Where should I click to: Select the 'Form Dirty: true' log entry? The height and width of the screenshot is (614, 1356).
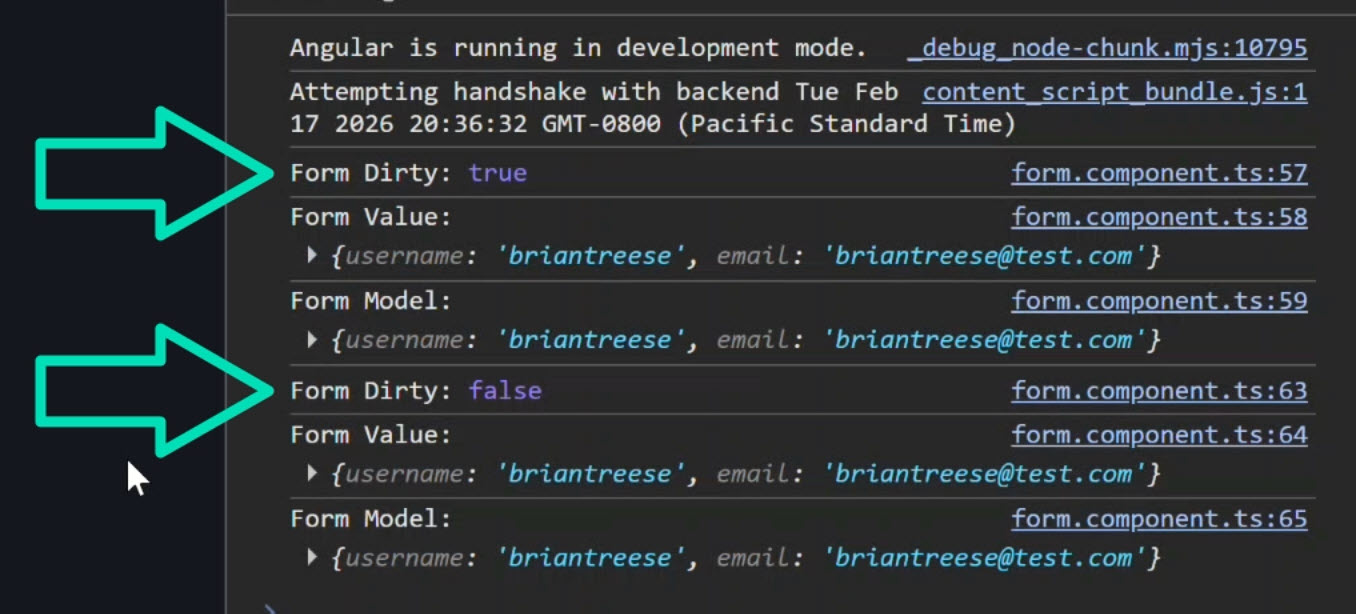(x=400, y=172)
